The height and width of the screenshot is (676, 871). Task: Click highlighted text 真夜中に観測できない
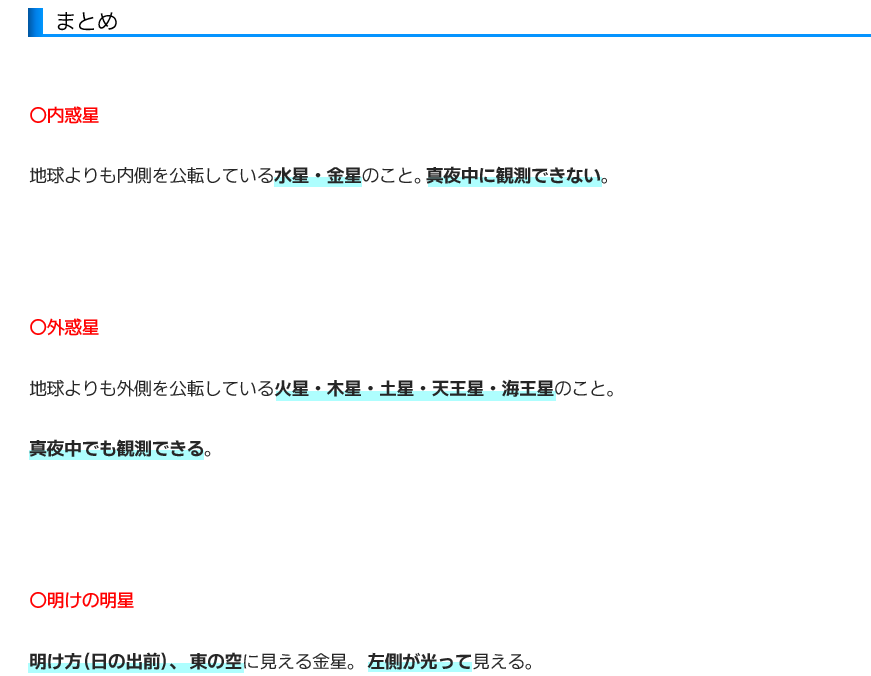pos(514,176)
